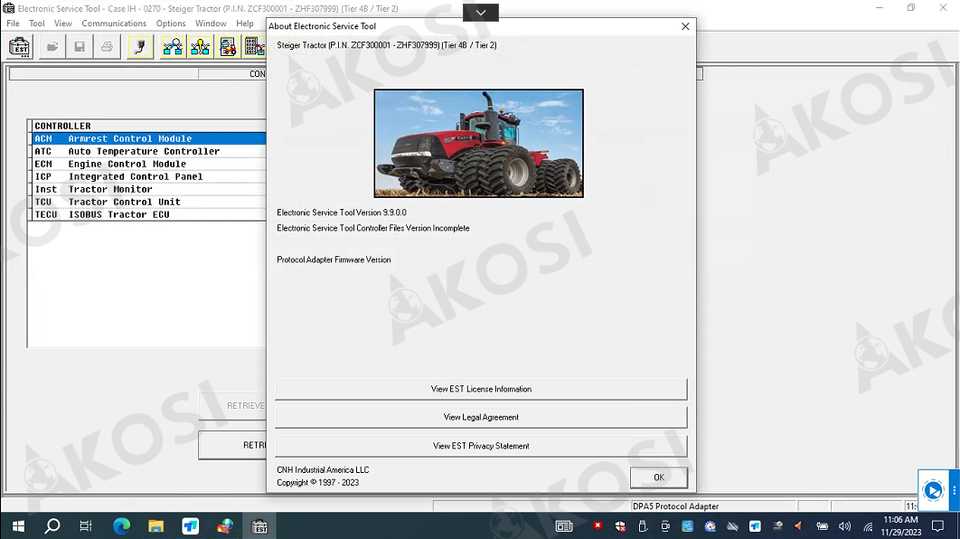This screenshot has height=539, width=960.
Task: Click View Legal Agreement button
Action: click(x=481, y=417)
